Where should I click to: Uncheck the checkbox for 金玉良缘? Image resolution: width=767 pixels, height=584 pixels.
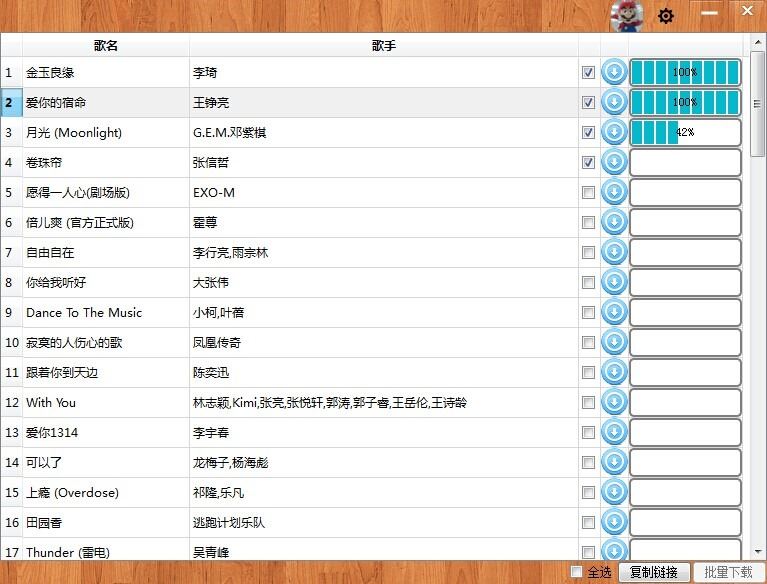point(588,72)
